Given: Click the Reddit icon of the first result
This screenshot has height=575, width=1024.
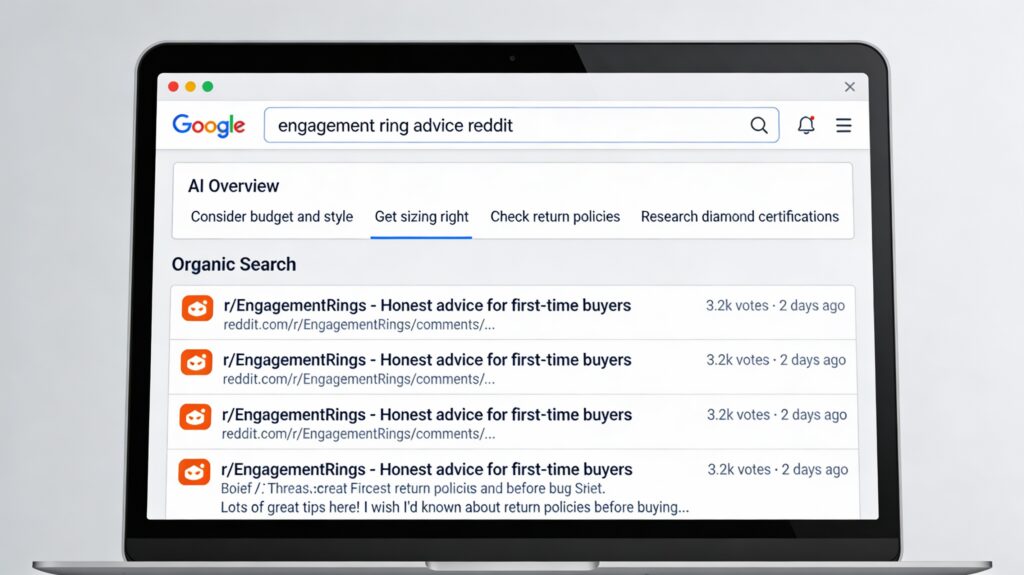Looking at the screenshot, I should 197,308.
